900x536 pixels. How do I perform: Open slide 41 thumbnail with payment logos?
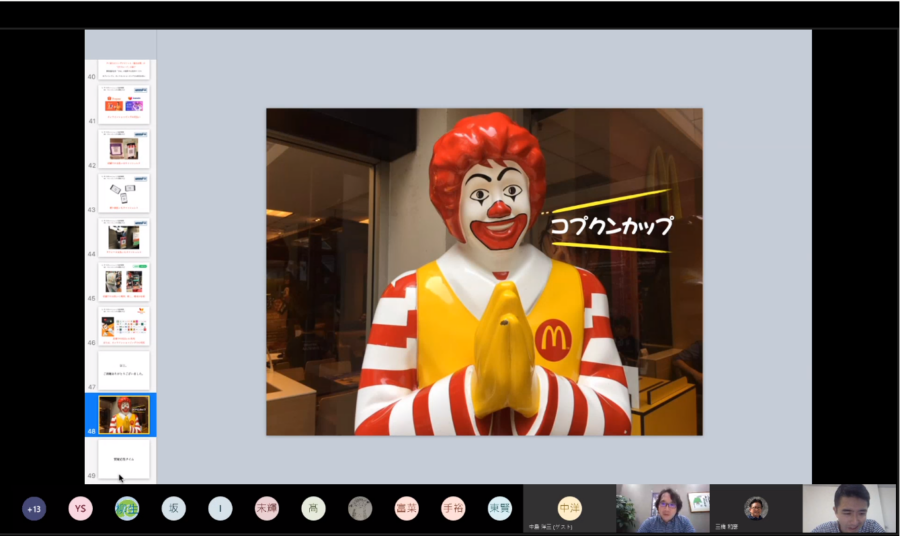[123, 104]
